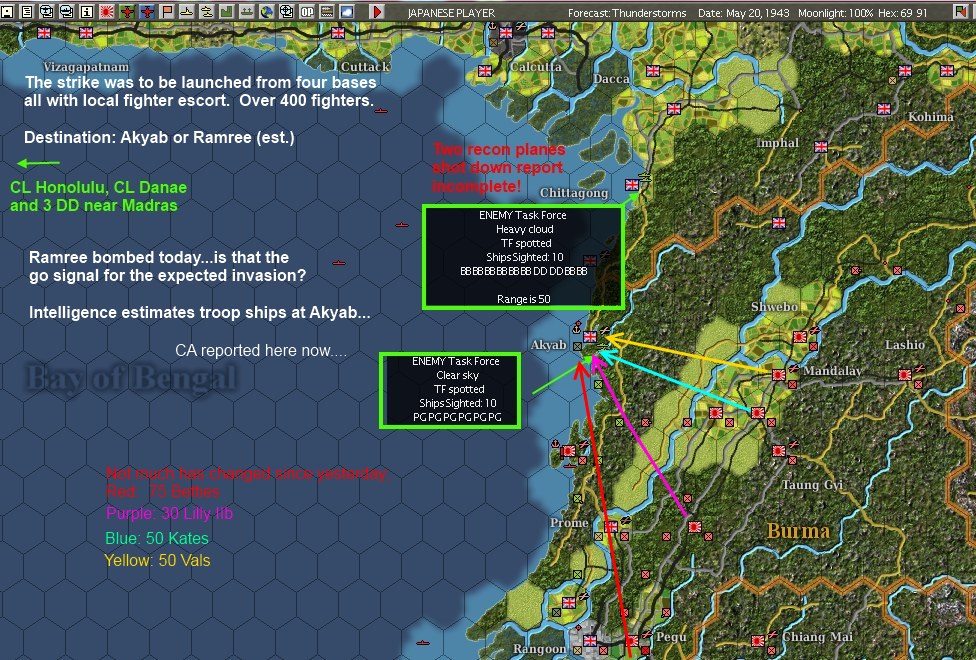Select the red flag objectives icon

tap(165, 10)
